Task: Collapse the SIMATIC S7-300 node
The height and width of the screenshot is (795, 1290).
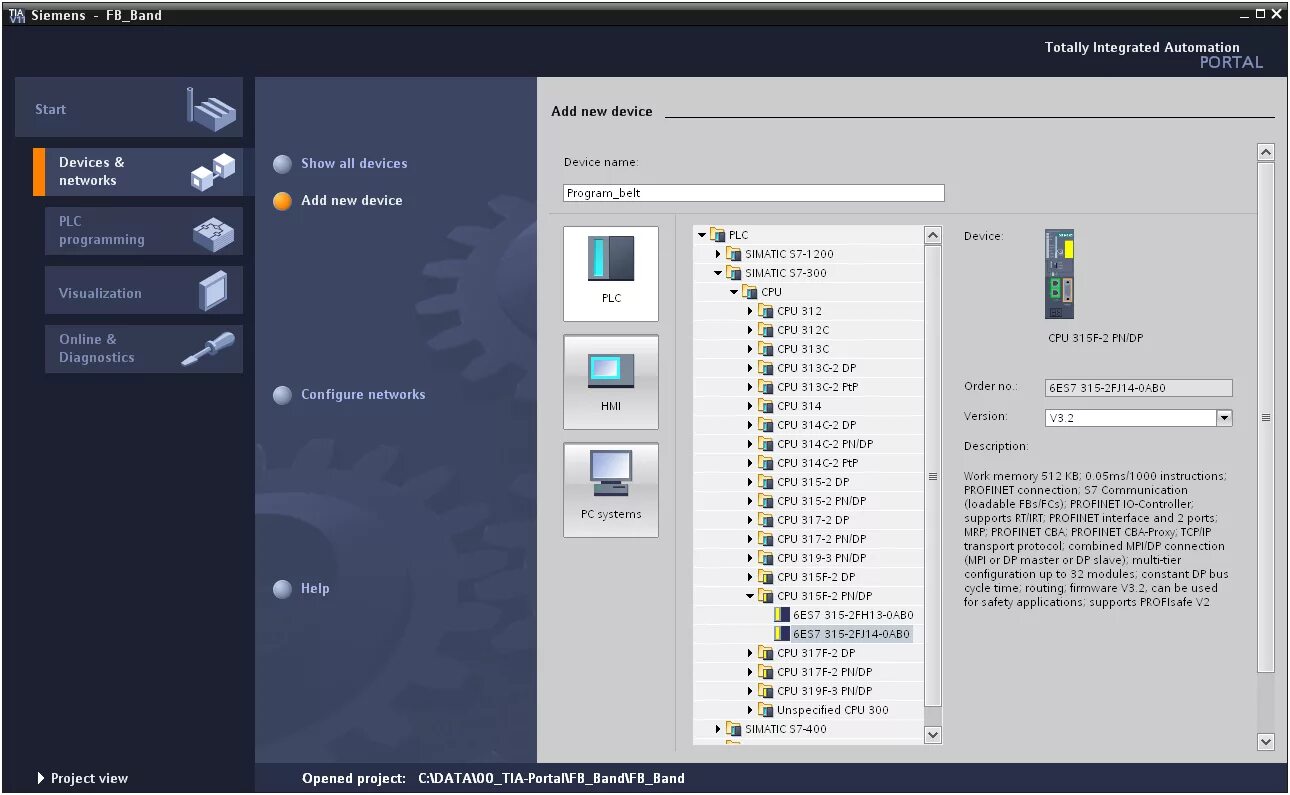Action: [718, 273]
